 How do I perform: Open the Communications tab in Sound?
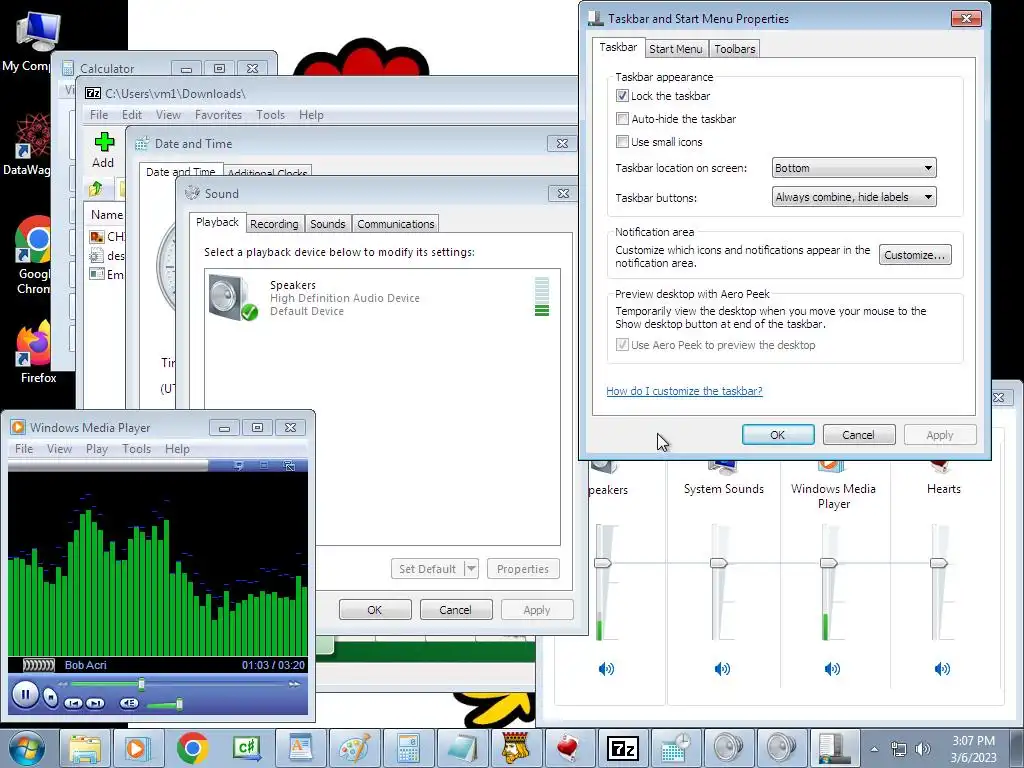396,224
